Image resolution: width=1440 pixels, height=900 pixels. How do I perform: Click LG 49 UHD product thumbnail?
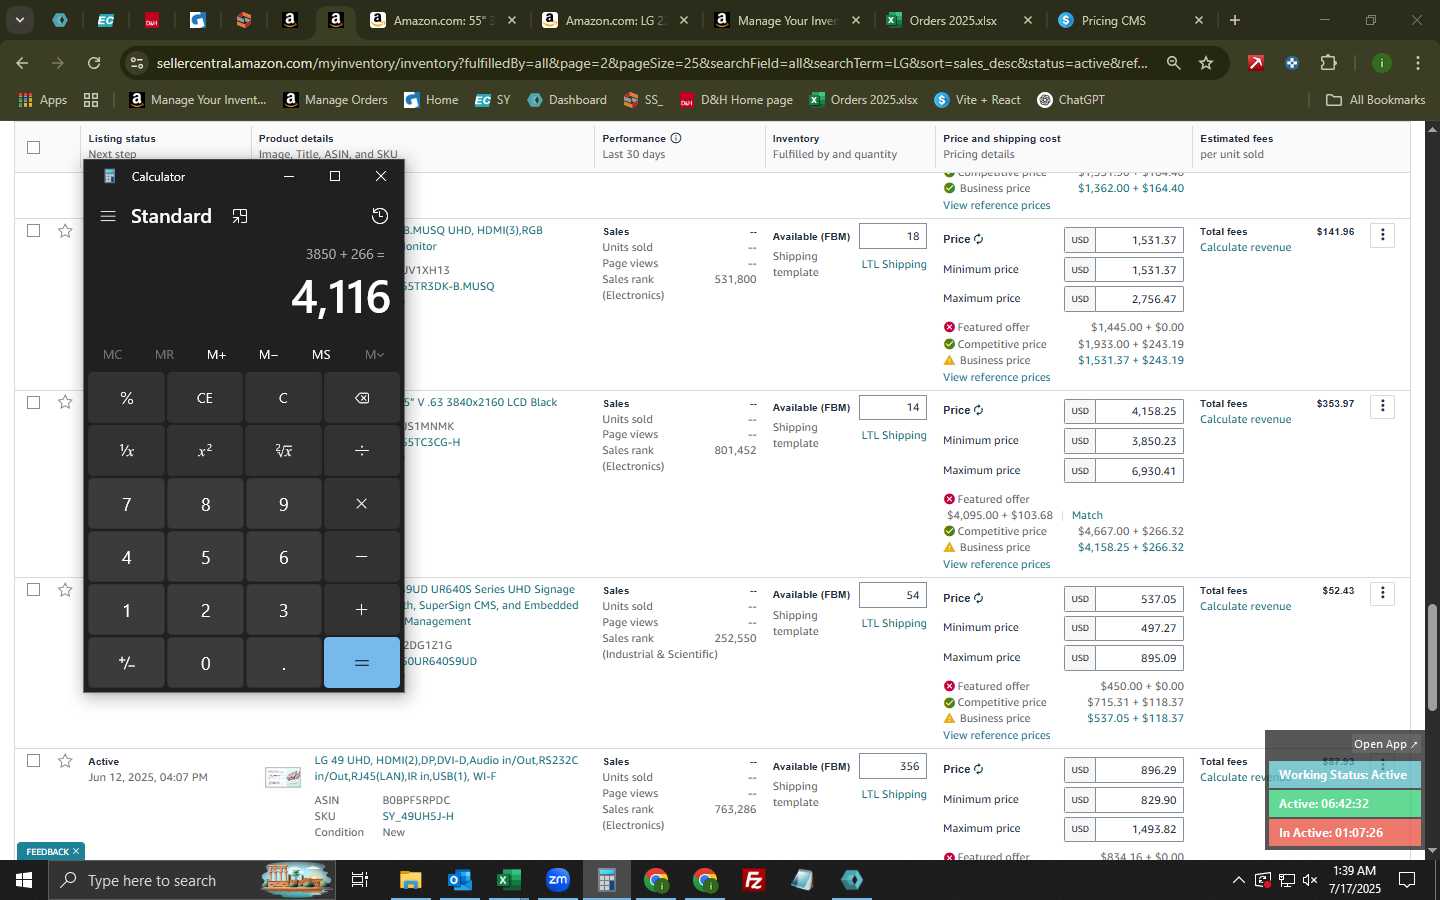tap(283, 777)
